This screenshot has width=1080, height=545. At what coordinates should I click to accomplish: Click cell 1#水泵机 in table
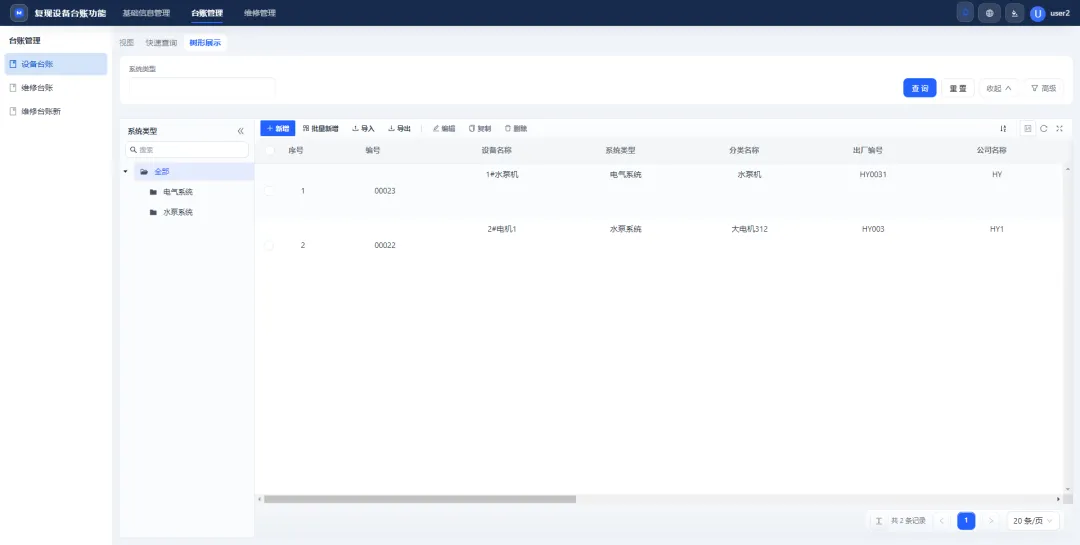[502, 175]
